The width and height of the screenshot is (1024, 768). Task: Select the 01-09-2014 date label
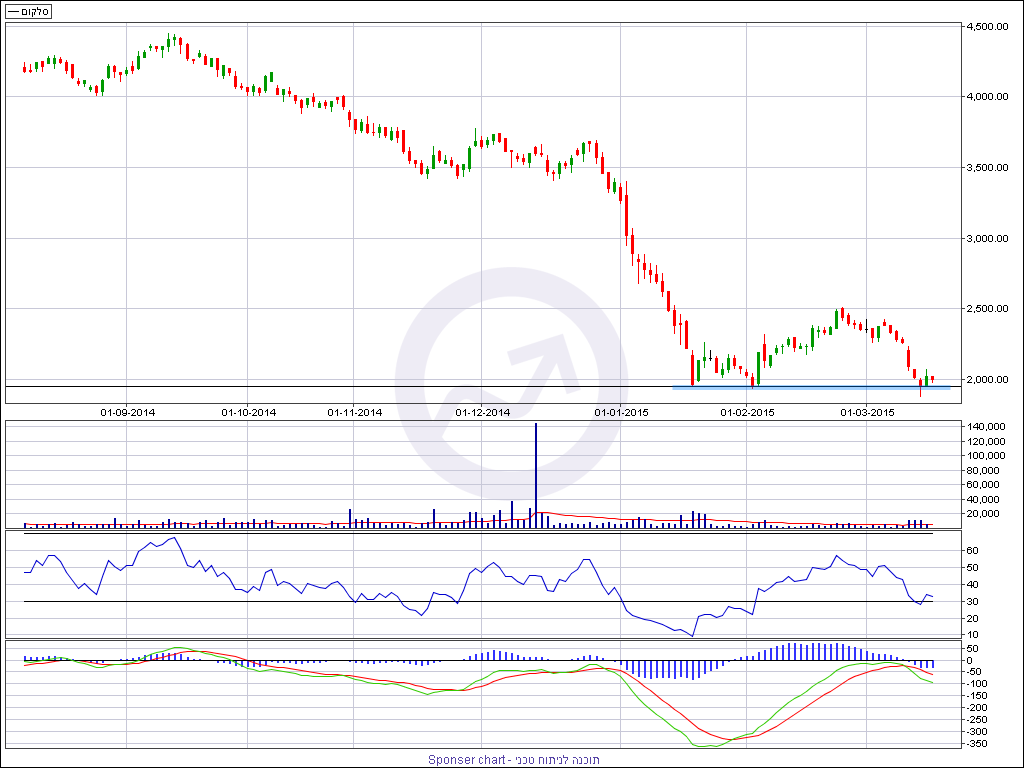pyautogui.click(x=128, y=412)
